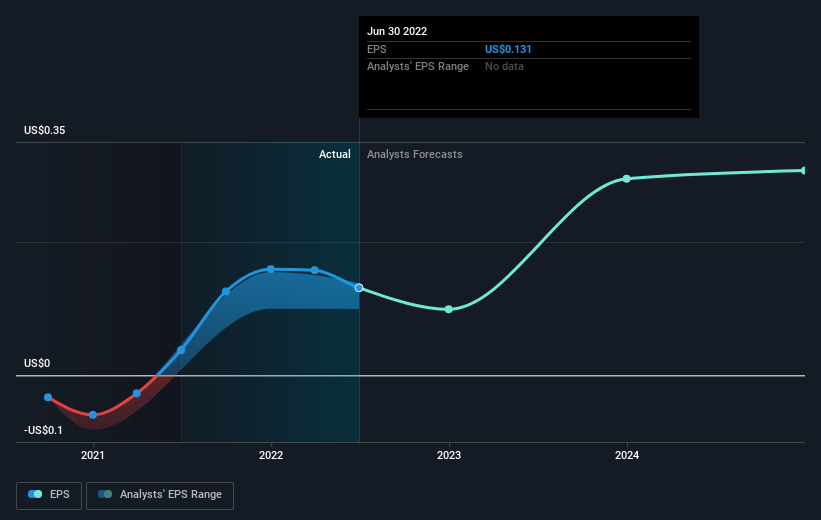Click the 2024 forecast data point

626,179
